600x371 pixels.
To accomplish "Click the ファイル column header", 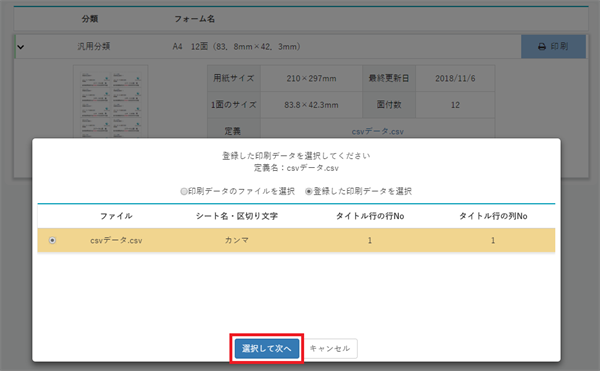I will (116, 216).
